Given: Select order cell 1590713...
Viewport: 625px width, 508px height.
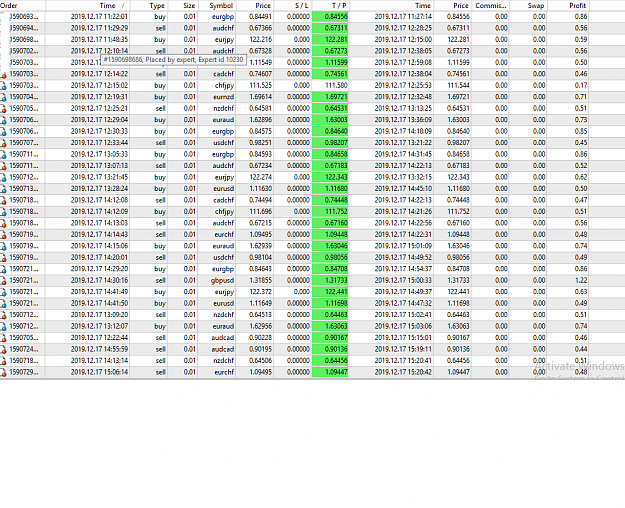Looking at the screenshot, I should coord(24,189).
